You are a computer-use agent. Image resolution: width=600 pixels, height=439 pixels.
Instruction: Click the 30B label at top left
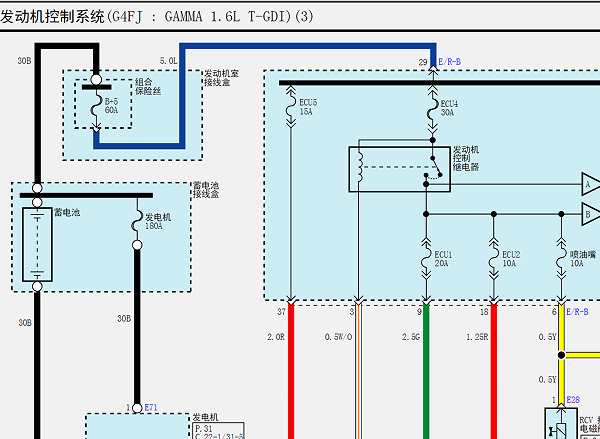pos(24,60)
